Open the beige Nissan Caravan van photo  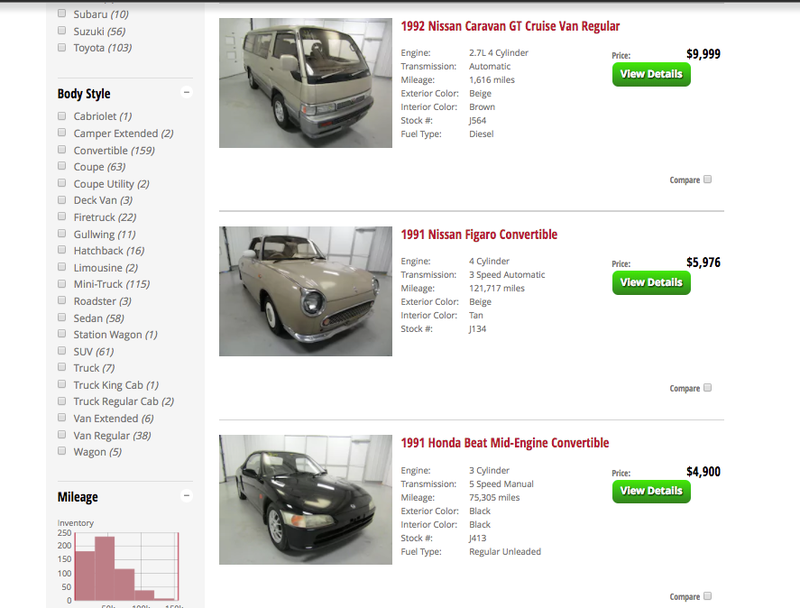[306, 83]
